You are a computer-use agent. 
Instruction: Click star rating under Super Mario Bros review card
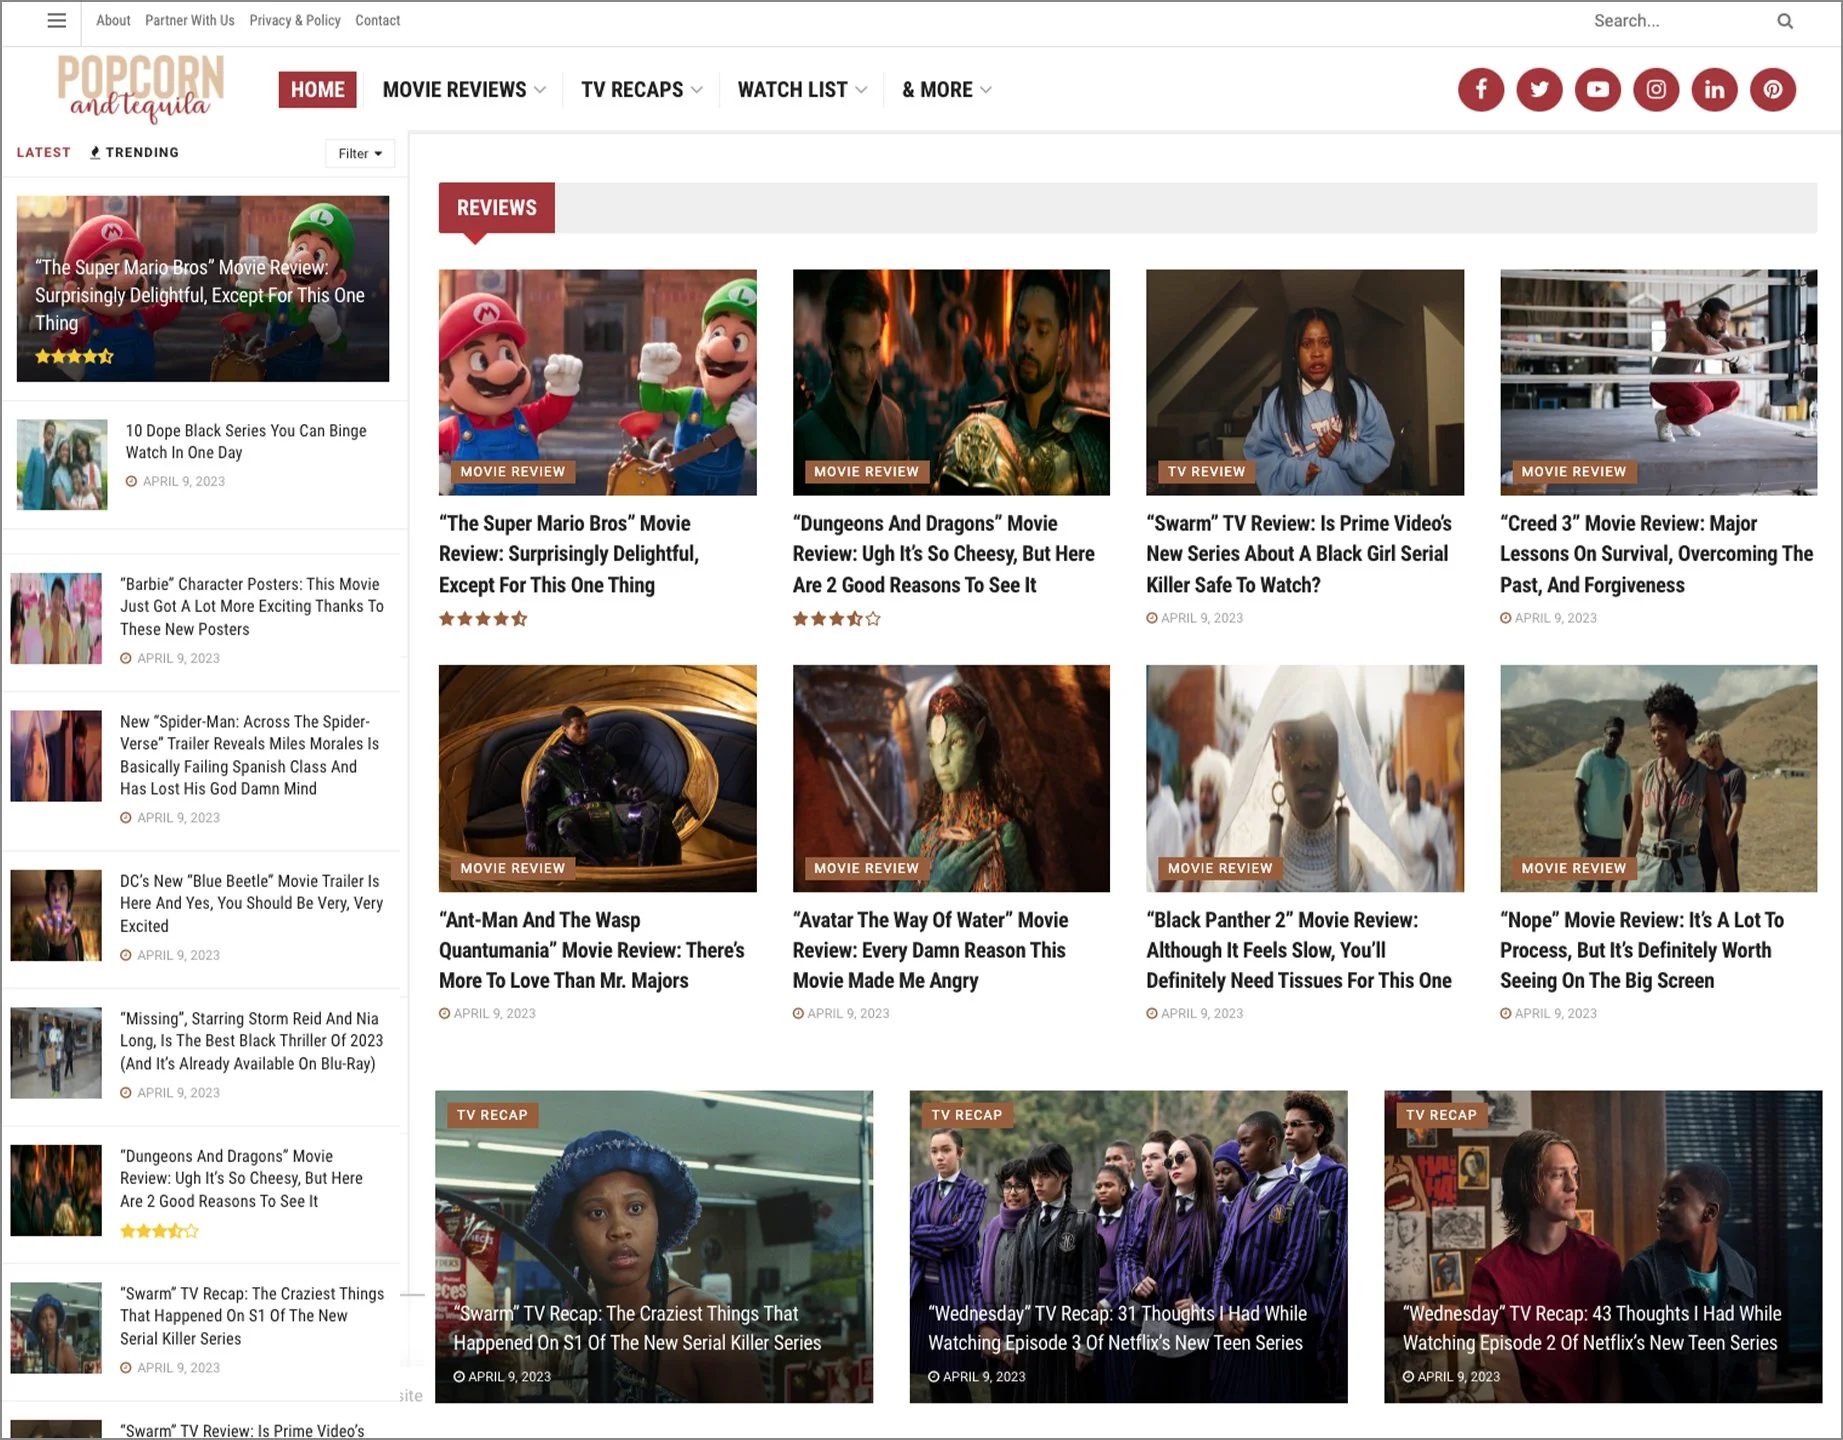click(483, 619)
